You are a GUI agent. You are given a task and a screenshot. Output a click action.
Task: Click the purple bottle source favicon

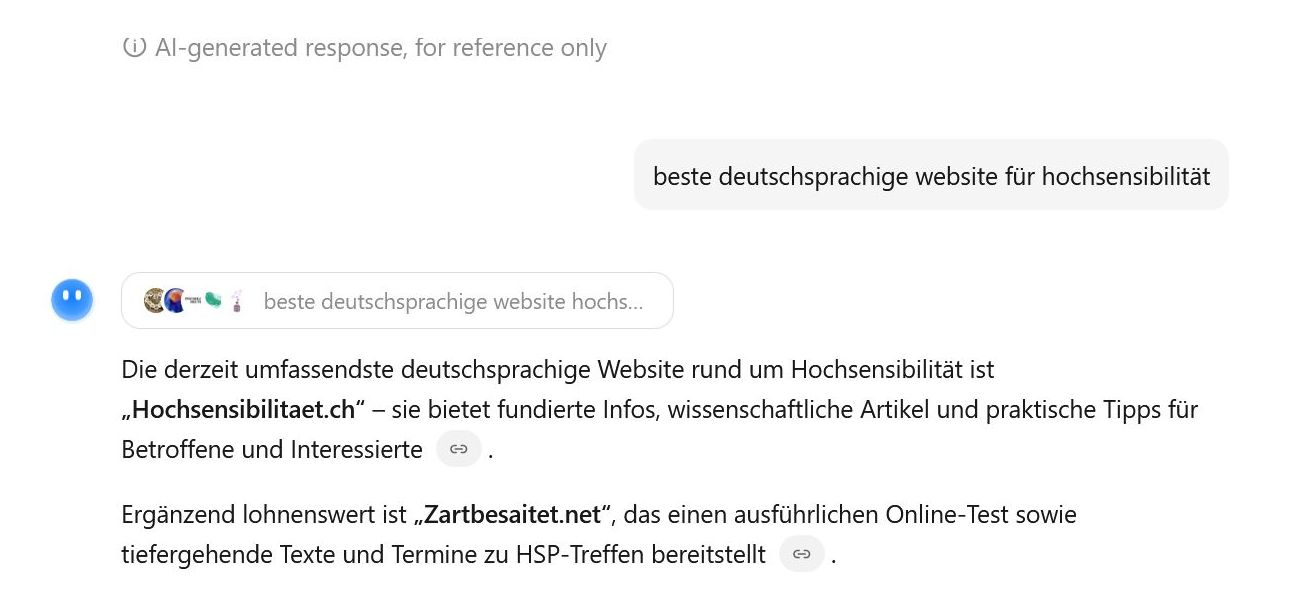click(x=237, y=300)
